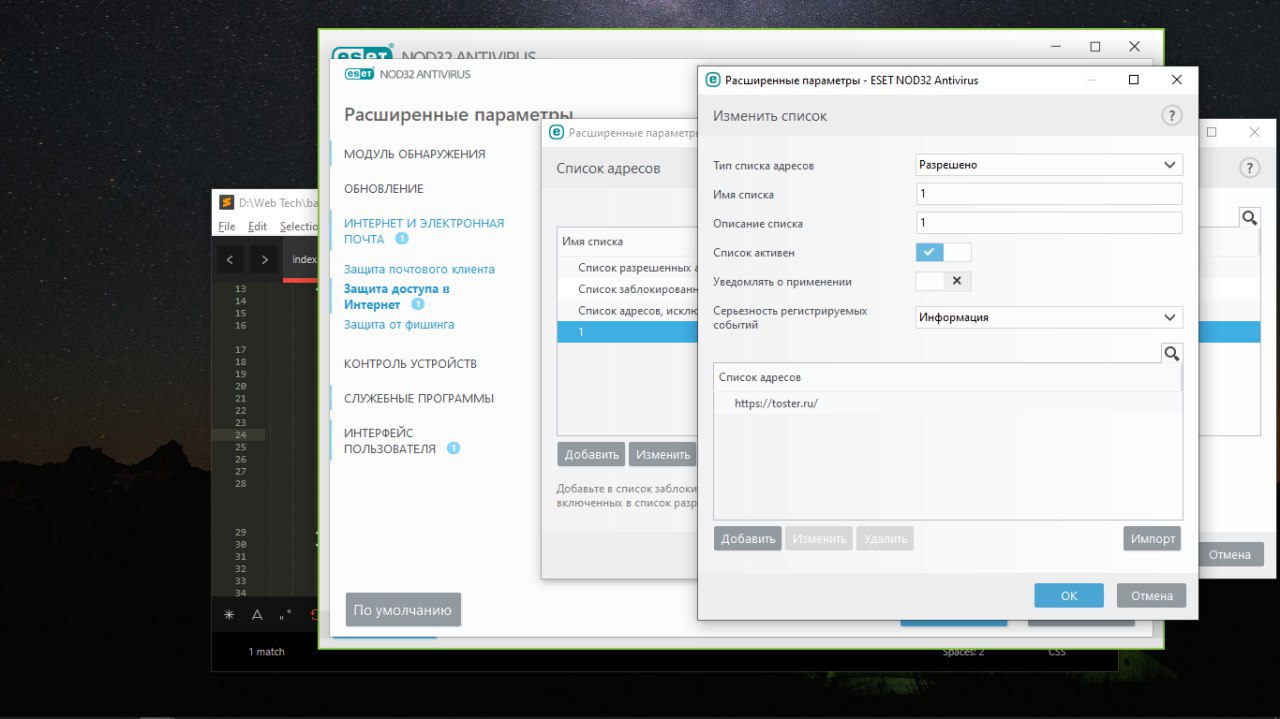Click ESET logo icon in the Список адресов dialog title

click(557, 132)
